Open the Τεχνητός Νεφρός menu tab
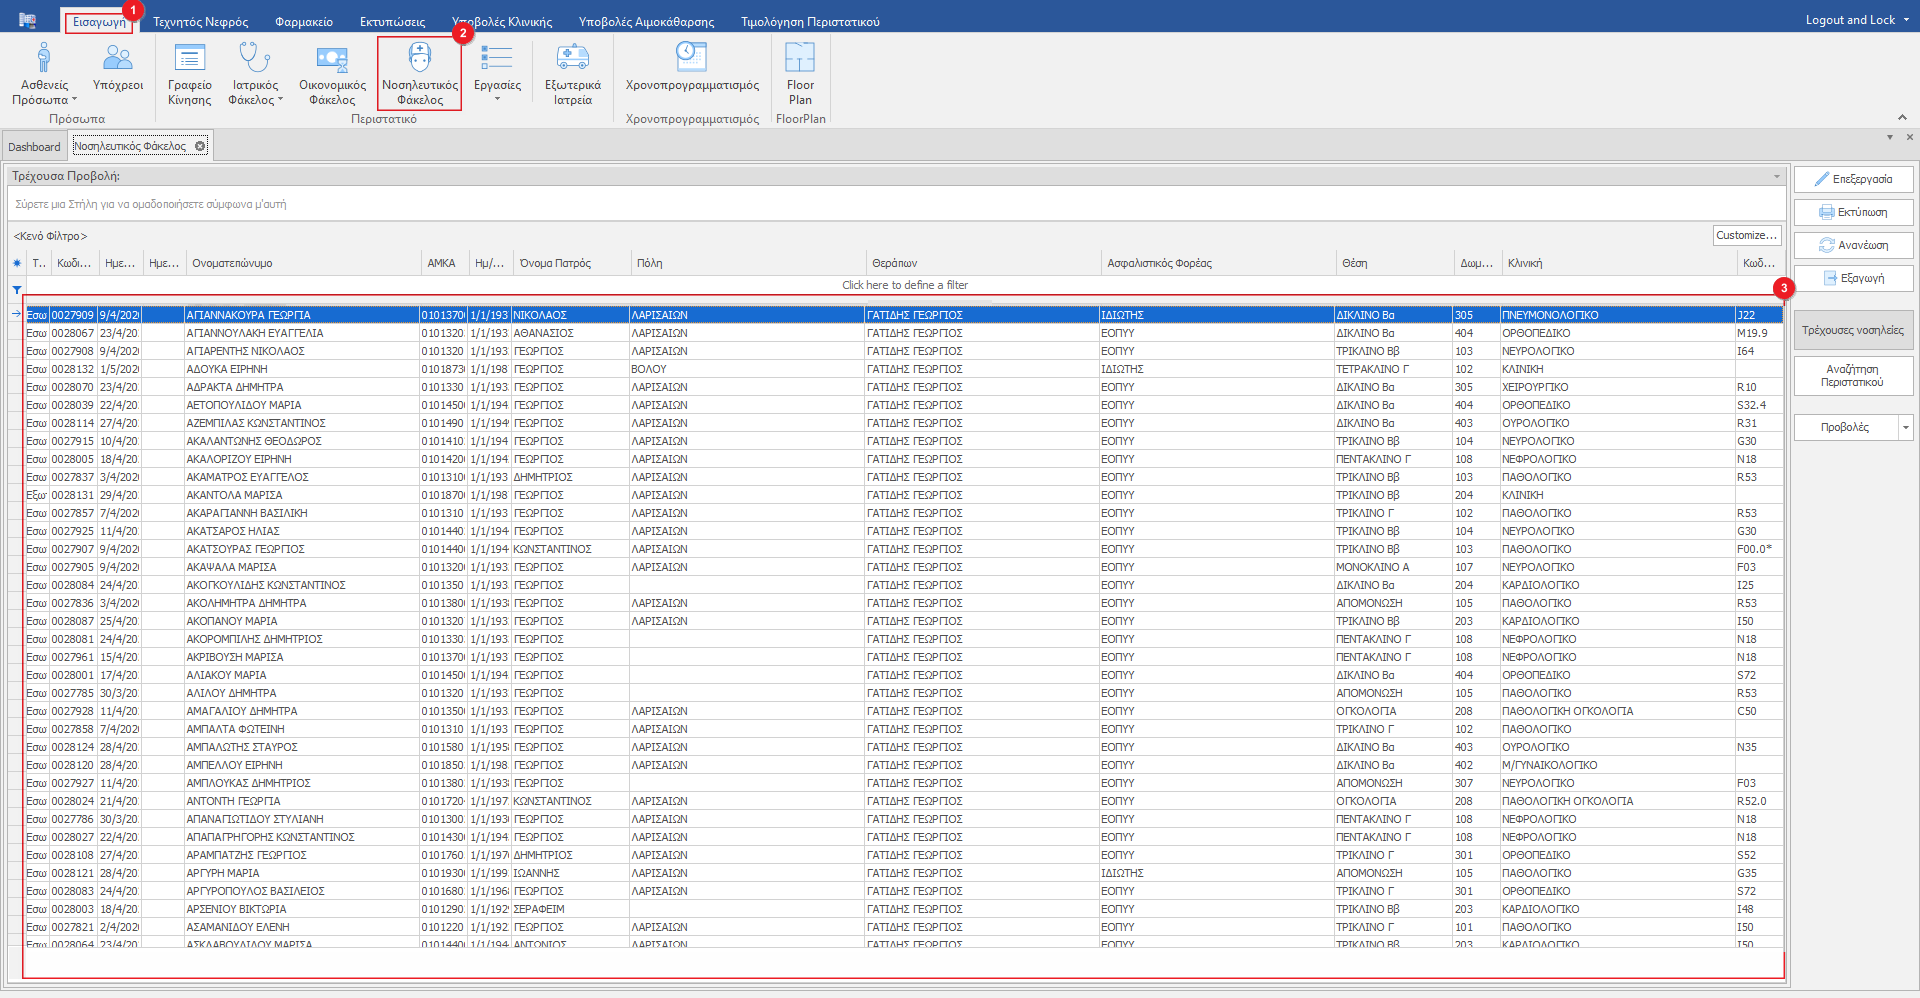This screenshot has height=998, width=1920. pyautogui.click(x=200, y=22)
